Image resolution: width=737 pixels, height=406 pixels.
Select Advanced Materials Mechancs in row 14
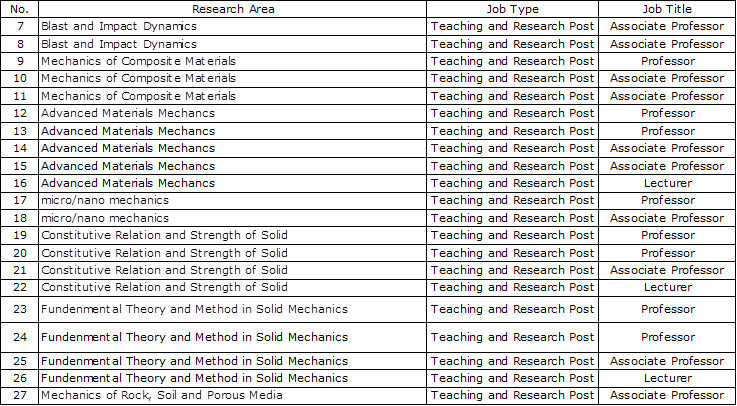(x=233, y=148)
